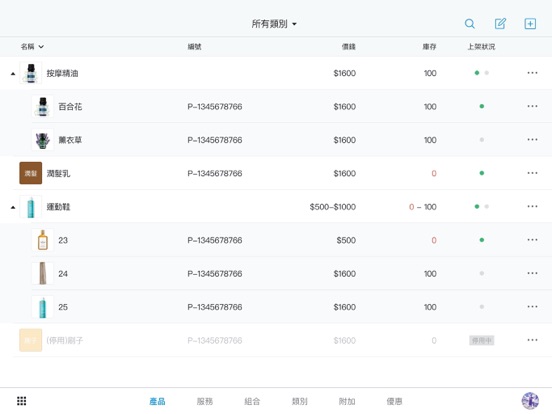Open more options for 潤髮乳 row

click(532, 173)
